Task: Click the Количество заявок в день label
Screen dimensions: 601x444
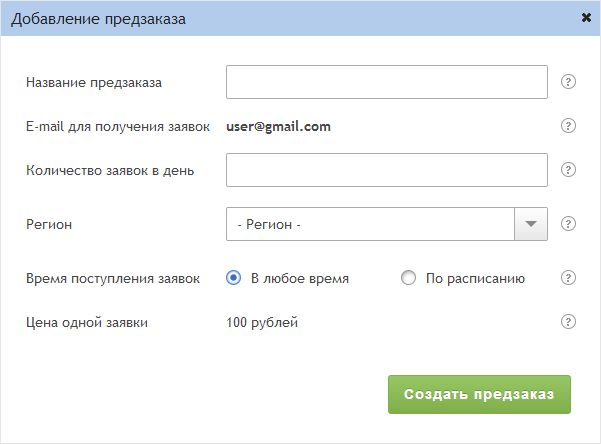Action: (x=110, y=170)
